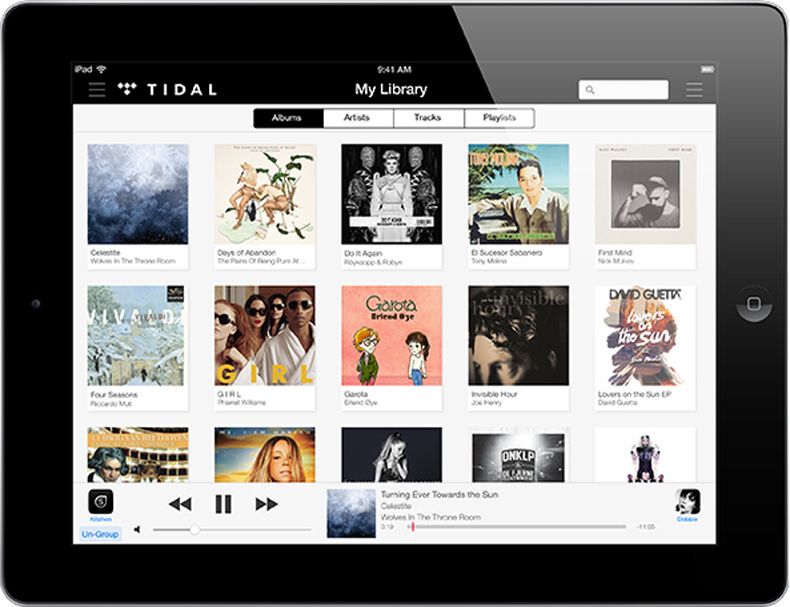790x607 pixels.
Task: Click 'Erlend Øye' artist name
Action: click(x=360, y=402)
